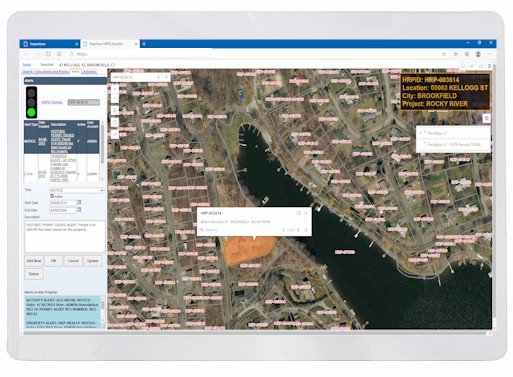Click the browser home icon
513x377 pixels.
(x=59, y=54)
